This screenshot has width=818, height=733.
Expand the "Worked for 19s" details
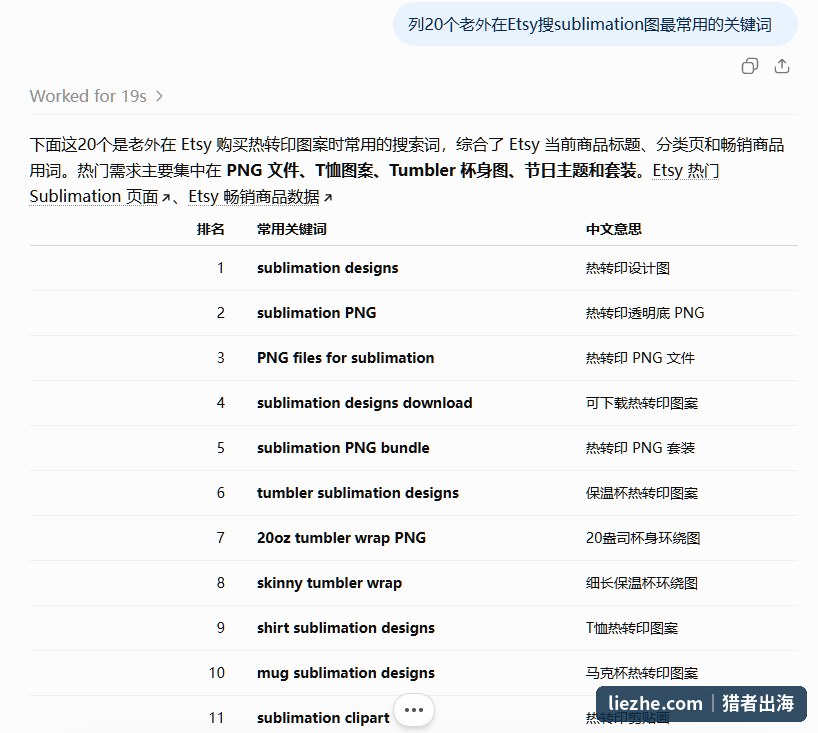[x=96, y=96]
